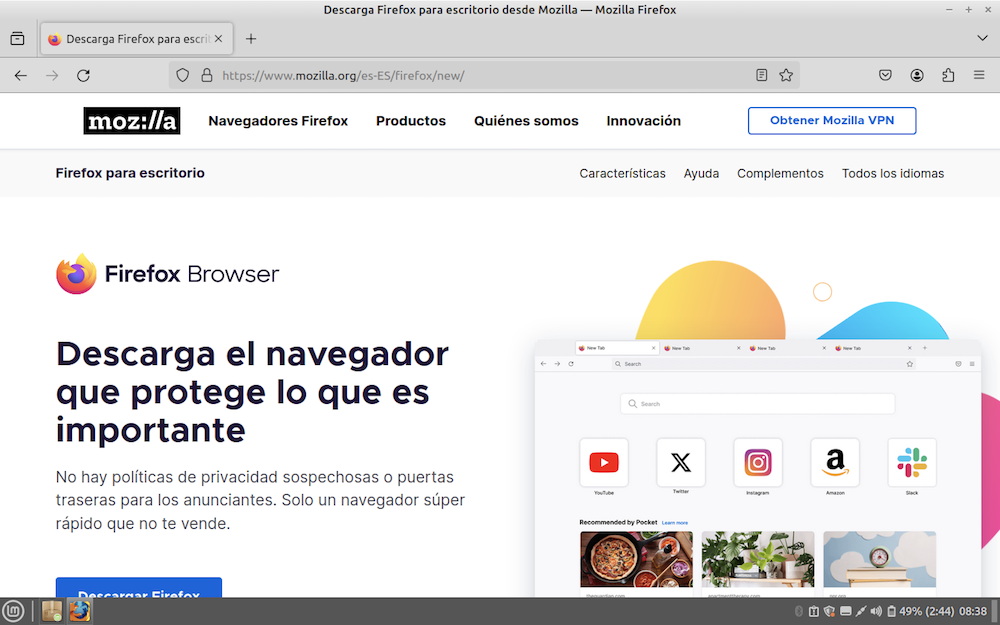
Task: Open a new tab with plus button
Action: tap(251, 39)
